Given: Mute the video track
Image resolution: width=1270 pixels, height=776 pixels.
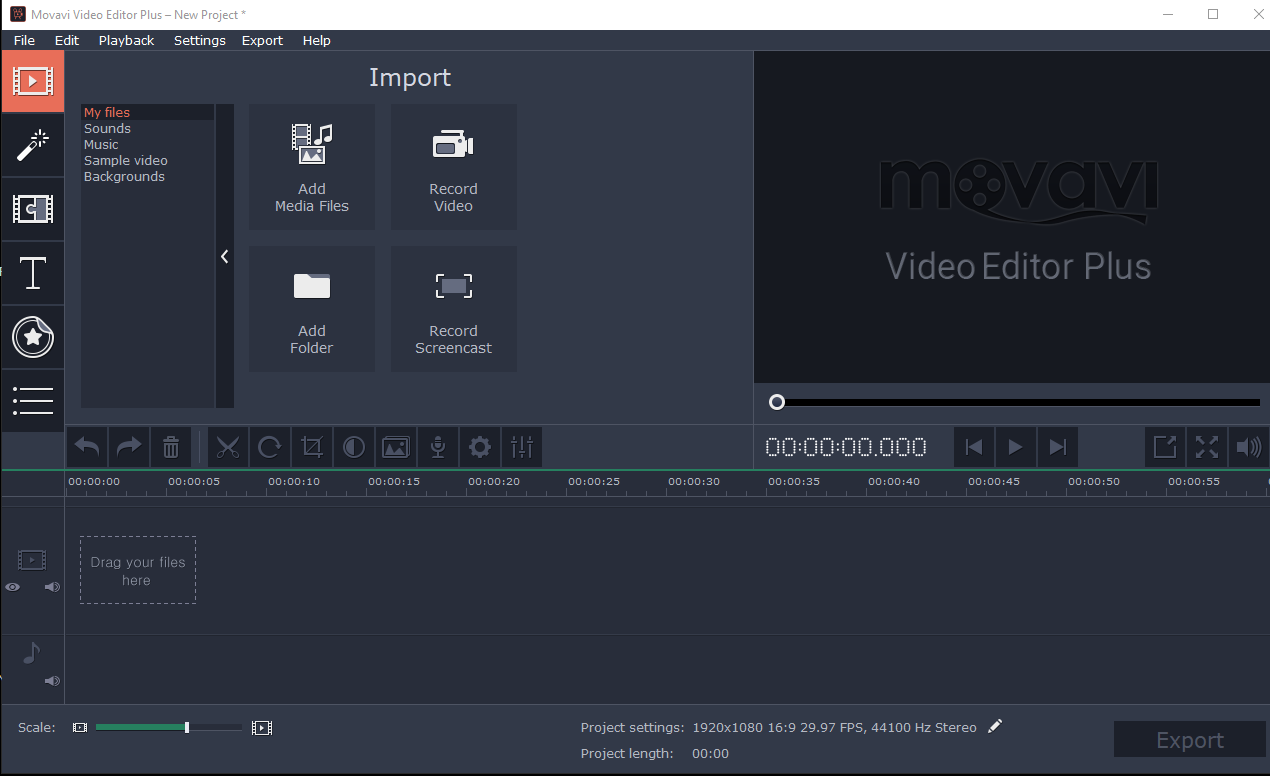Looking at the screenshot, I should [x=51, y=587].
